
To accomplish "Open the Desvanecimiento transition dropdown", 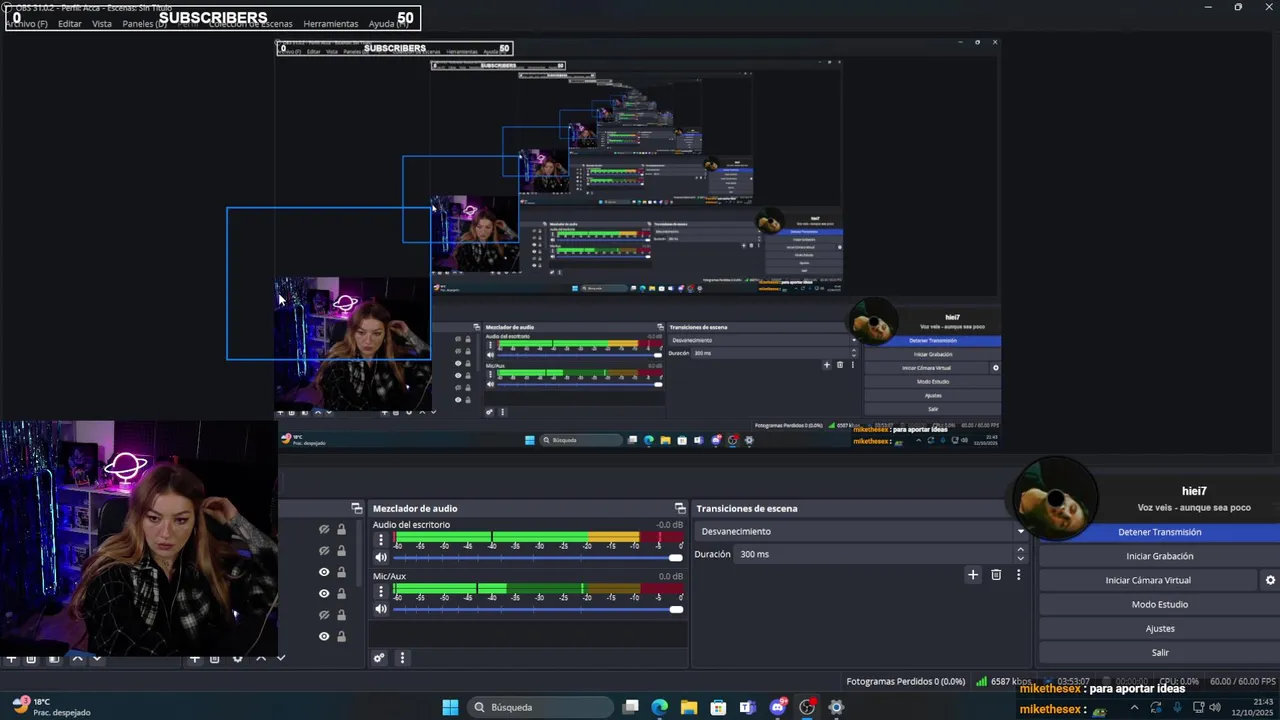I will (x=861, y=531).
